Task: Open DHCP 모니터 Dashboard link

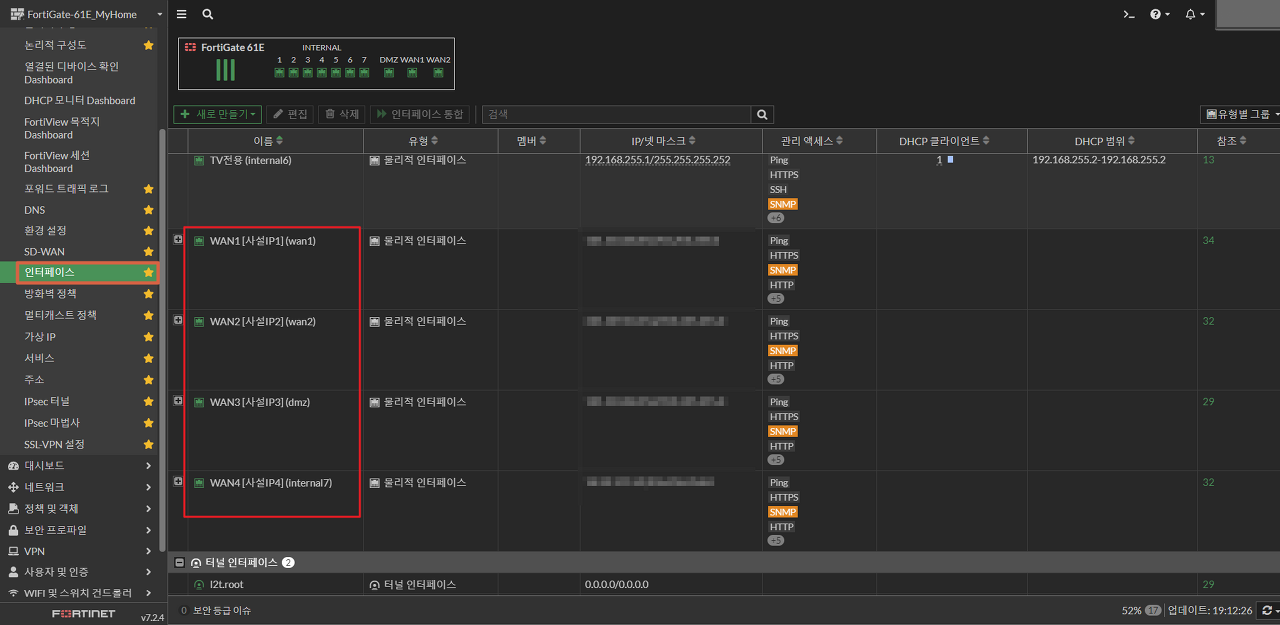Action: (80, 101)
